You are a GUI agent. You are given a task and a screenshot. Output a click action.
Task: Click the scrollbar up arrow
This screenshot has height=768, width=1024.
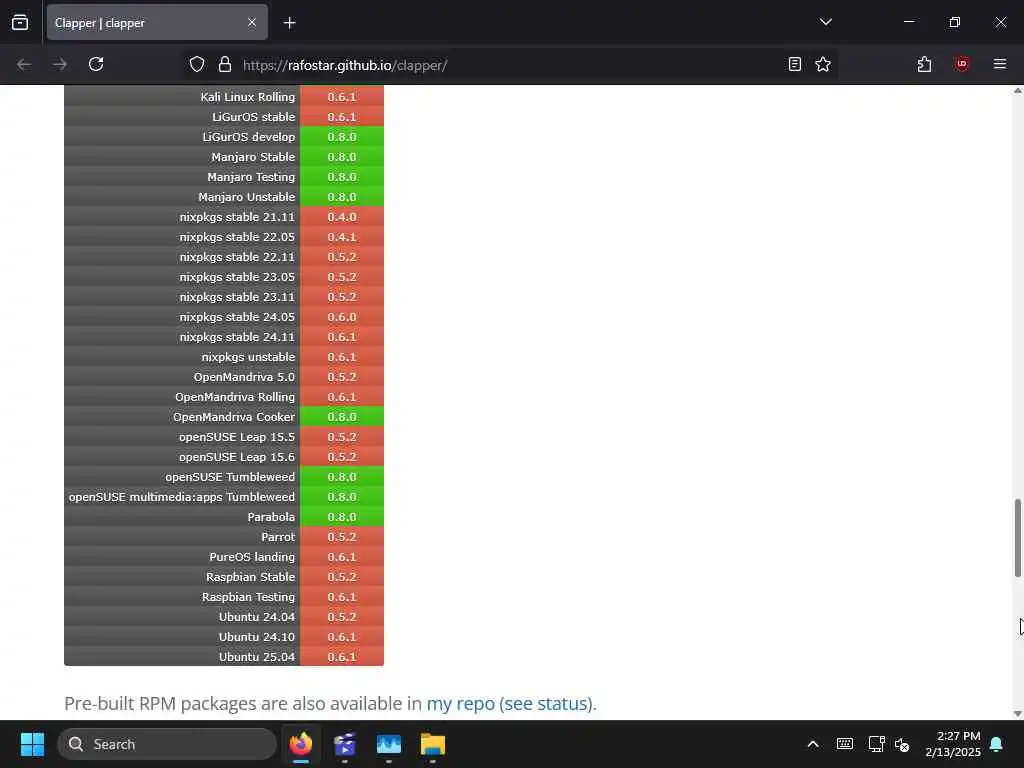pyautogui.click(x=1017, y=91)
